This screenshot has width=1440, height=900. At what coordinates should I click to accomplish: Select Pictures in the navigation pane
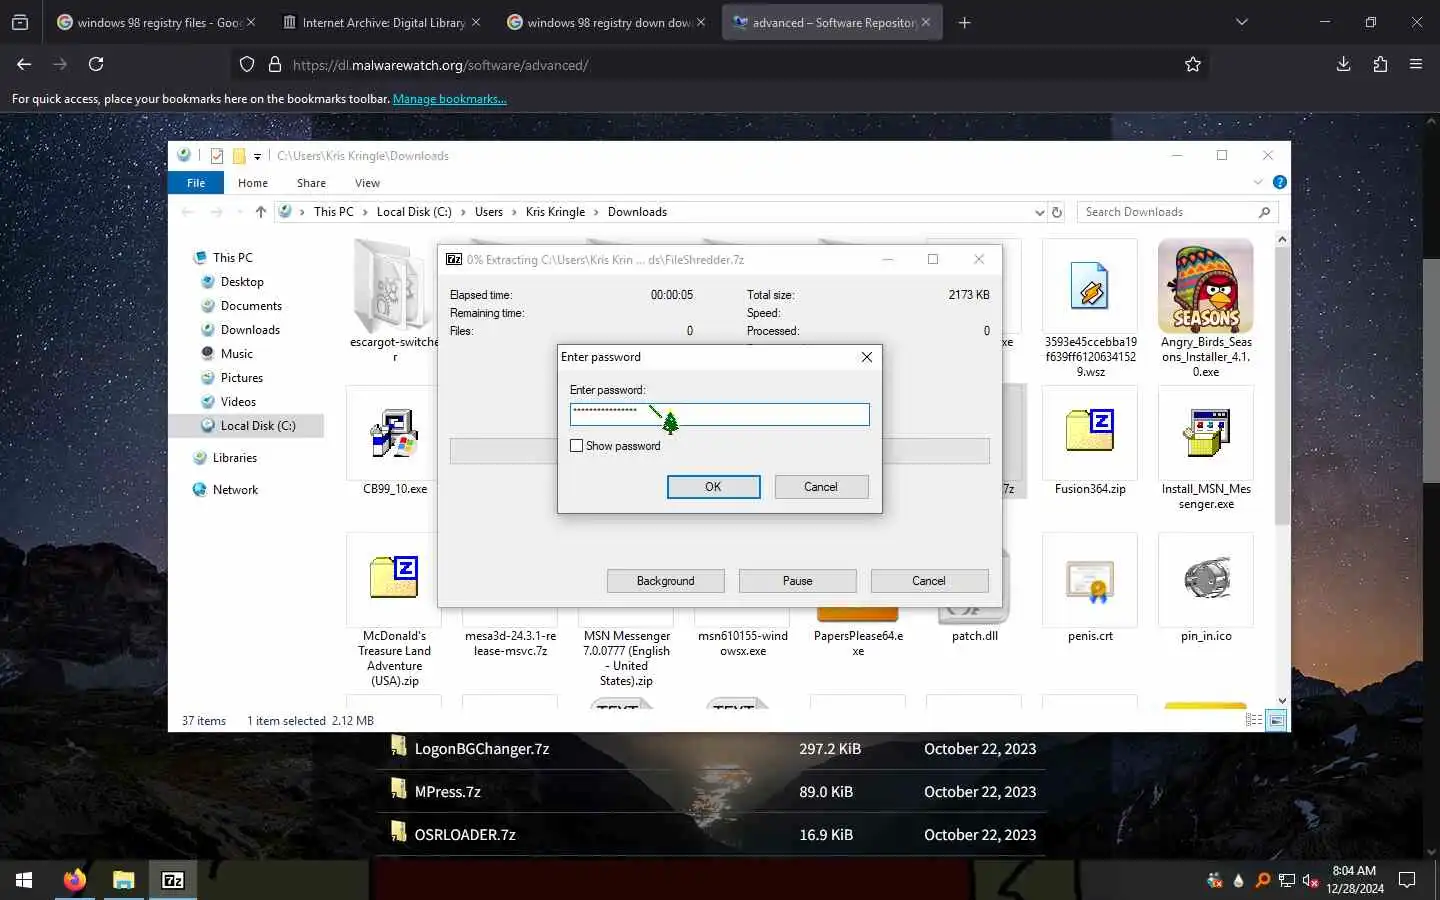pos(241,378)
